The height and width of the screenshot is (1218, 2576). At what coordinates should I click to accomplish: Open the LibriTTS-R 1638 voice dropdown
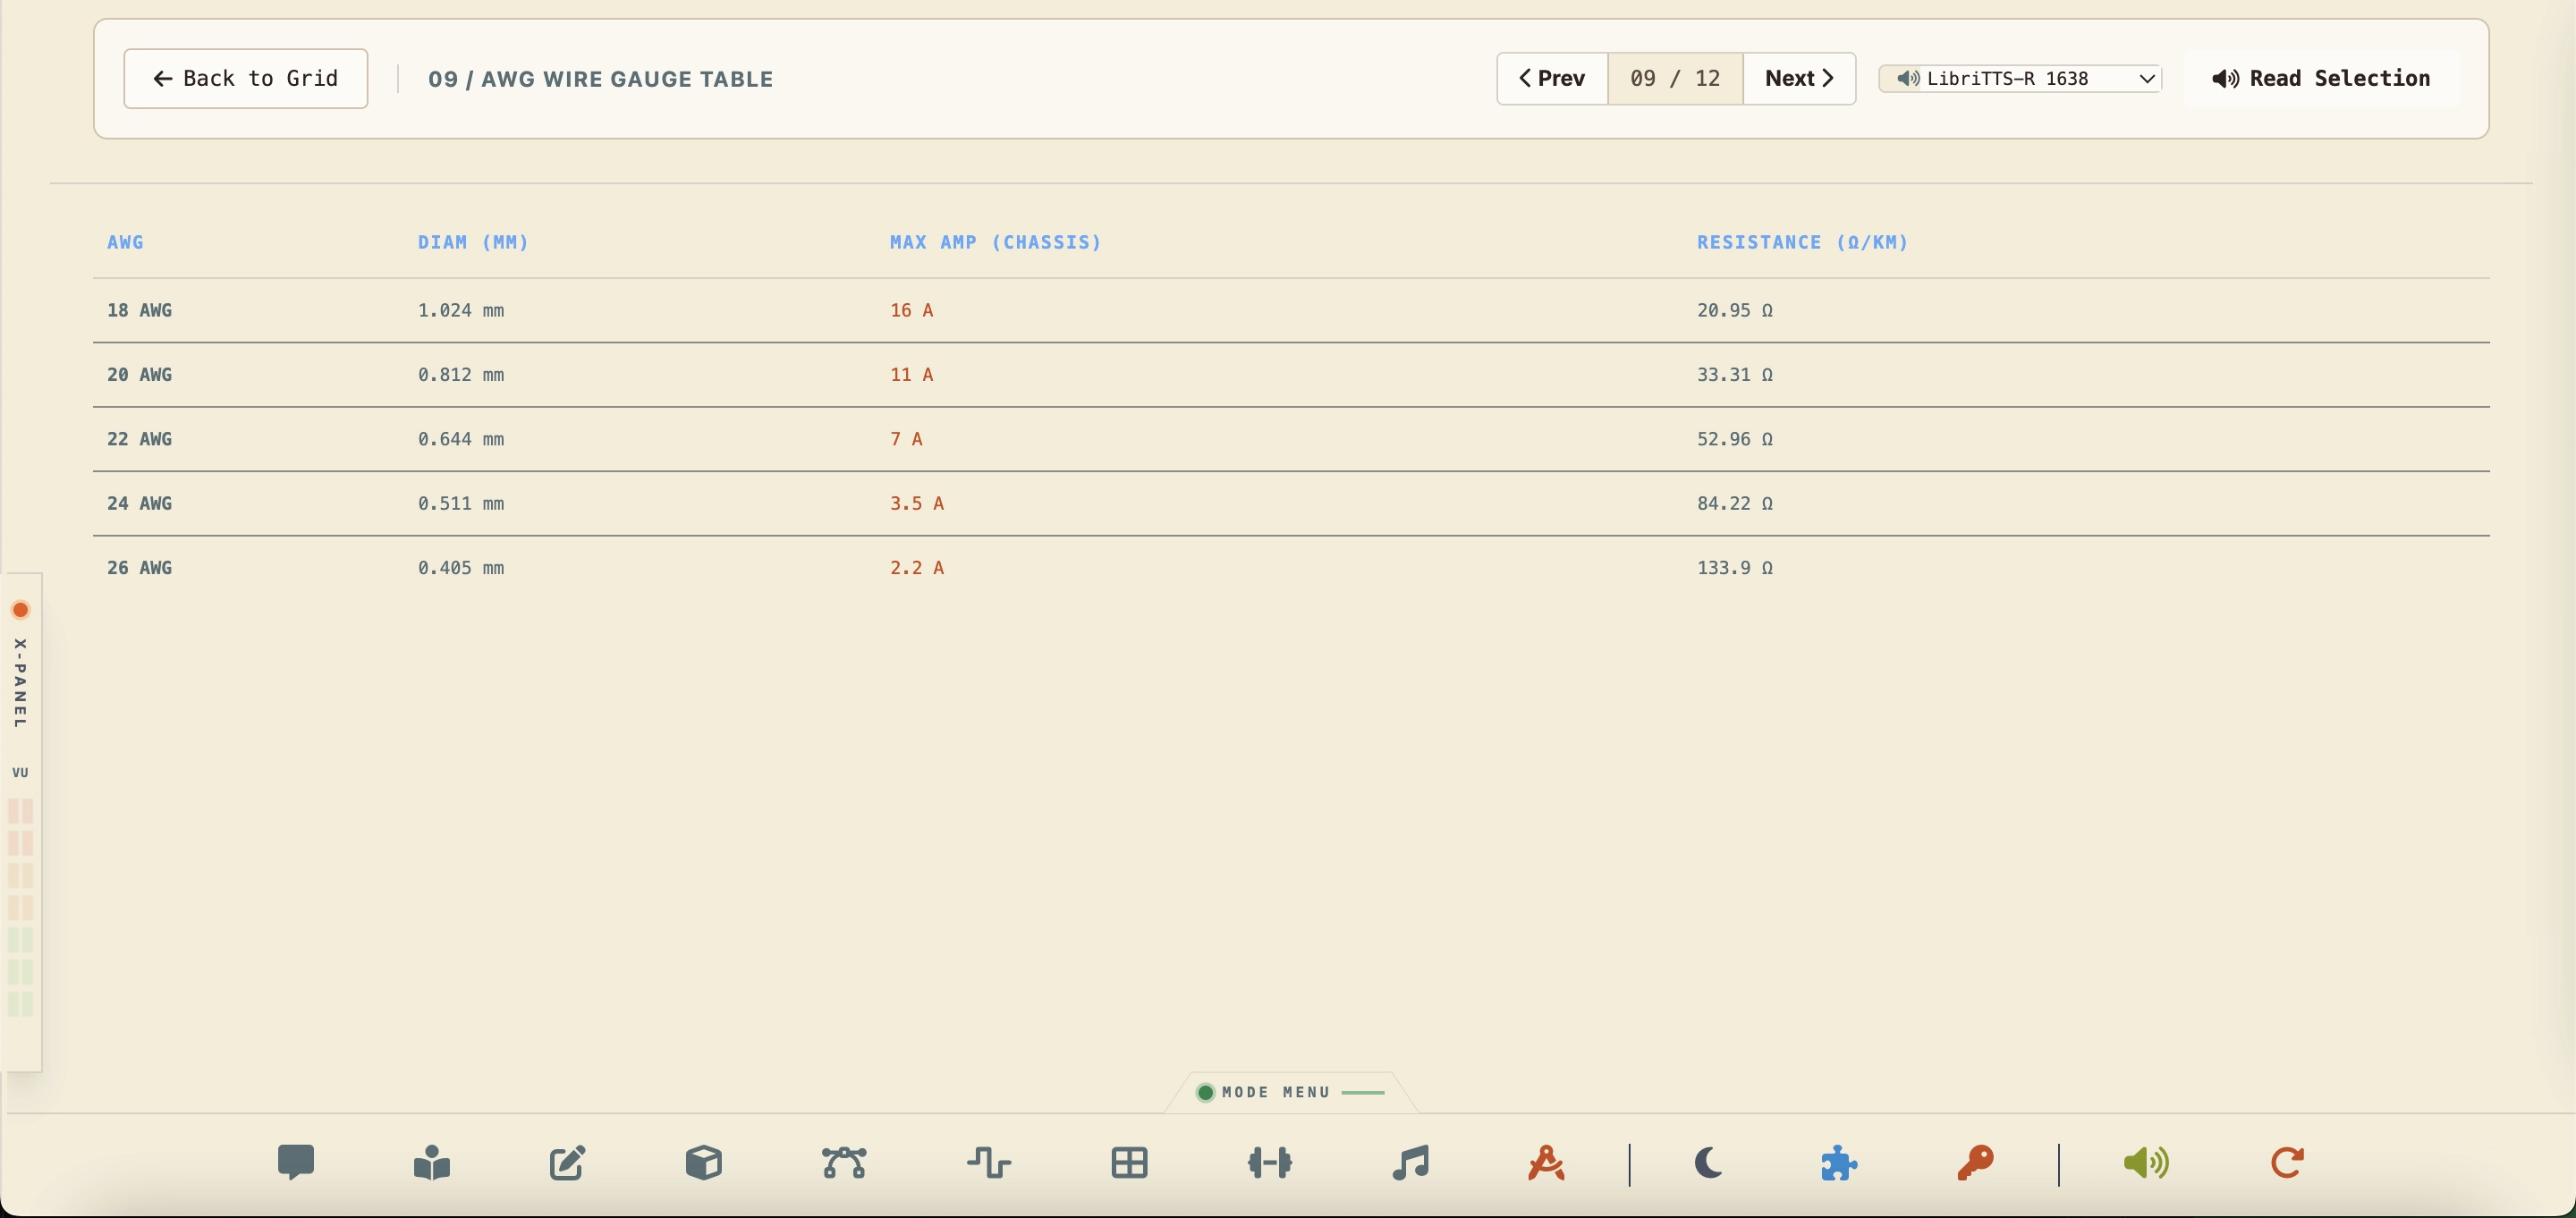click(x=2020, y=78)
